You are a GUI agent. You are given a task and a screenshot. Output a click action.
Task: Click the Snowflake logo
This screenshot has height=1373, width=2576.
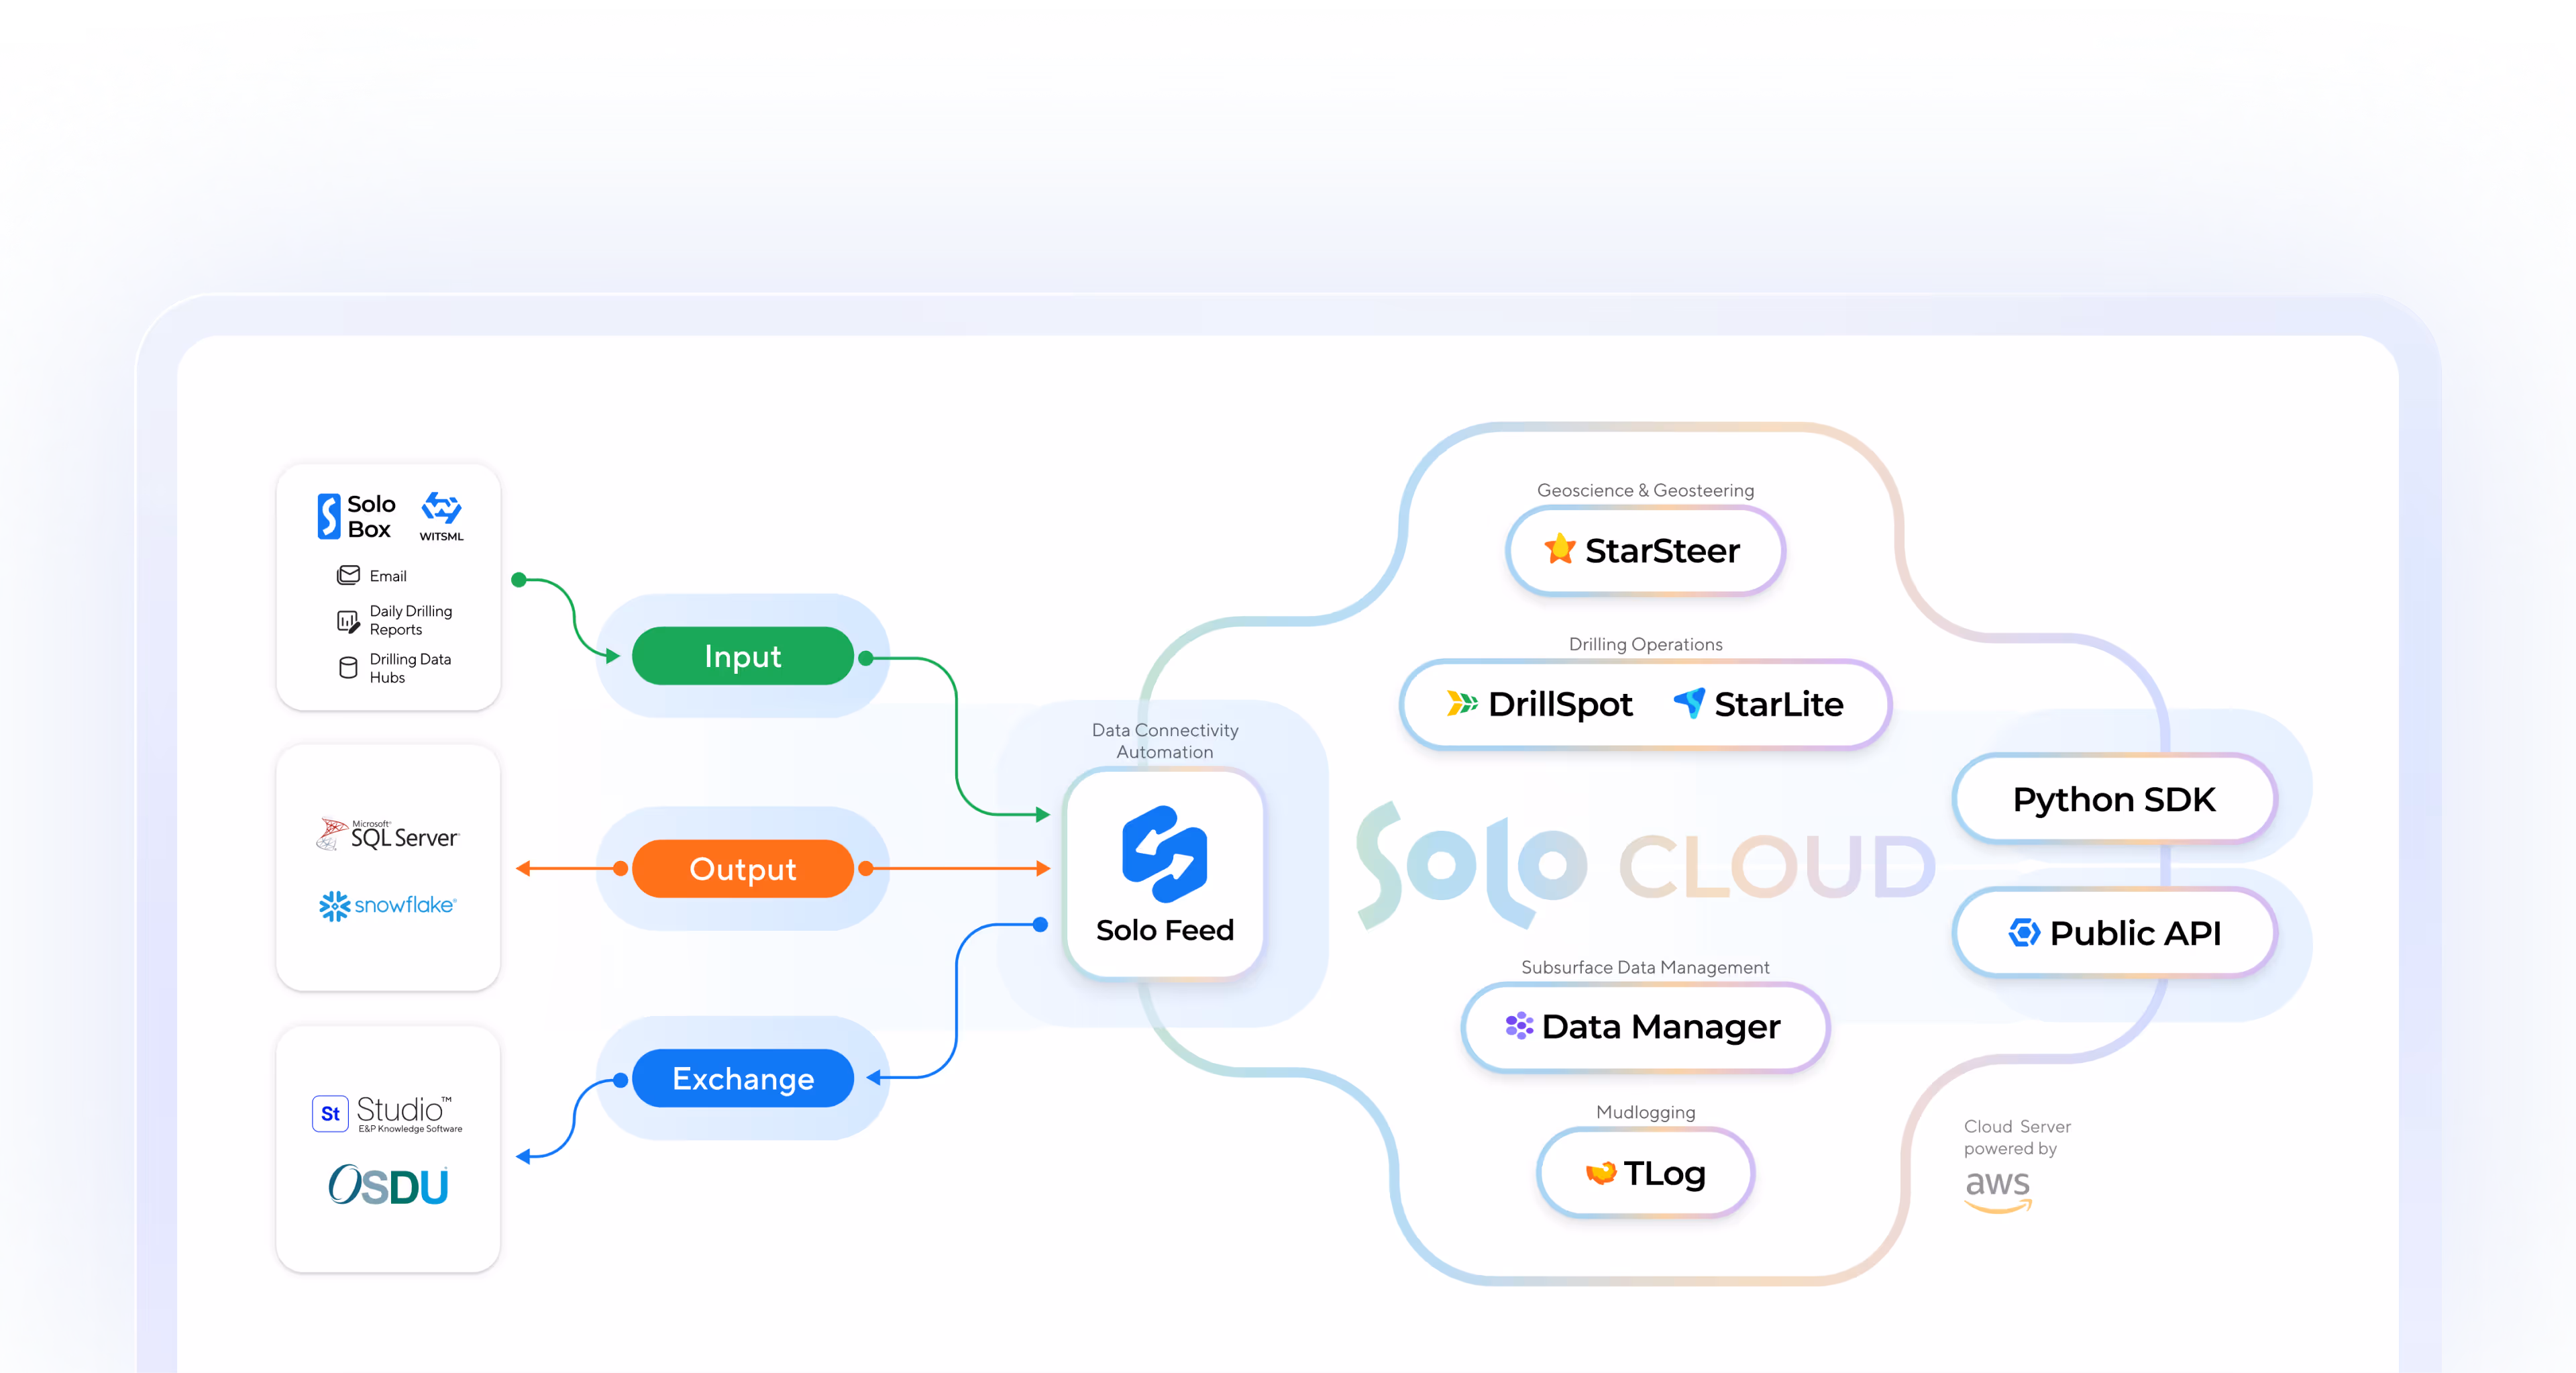pos(387,905)
